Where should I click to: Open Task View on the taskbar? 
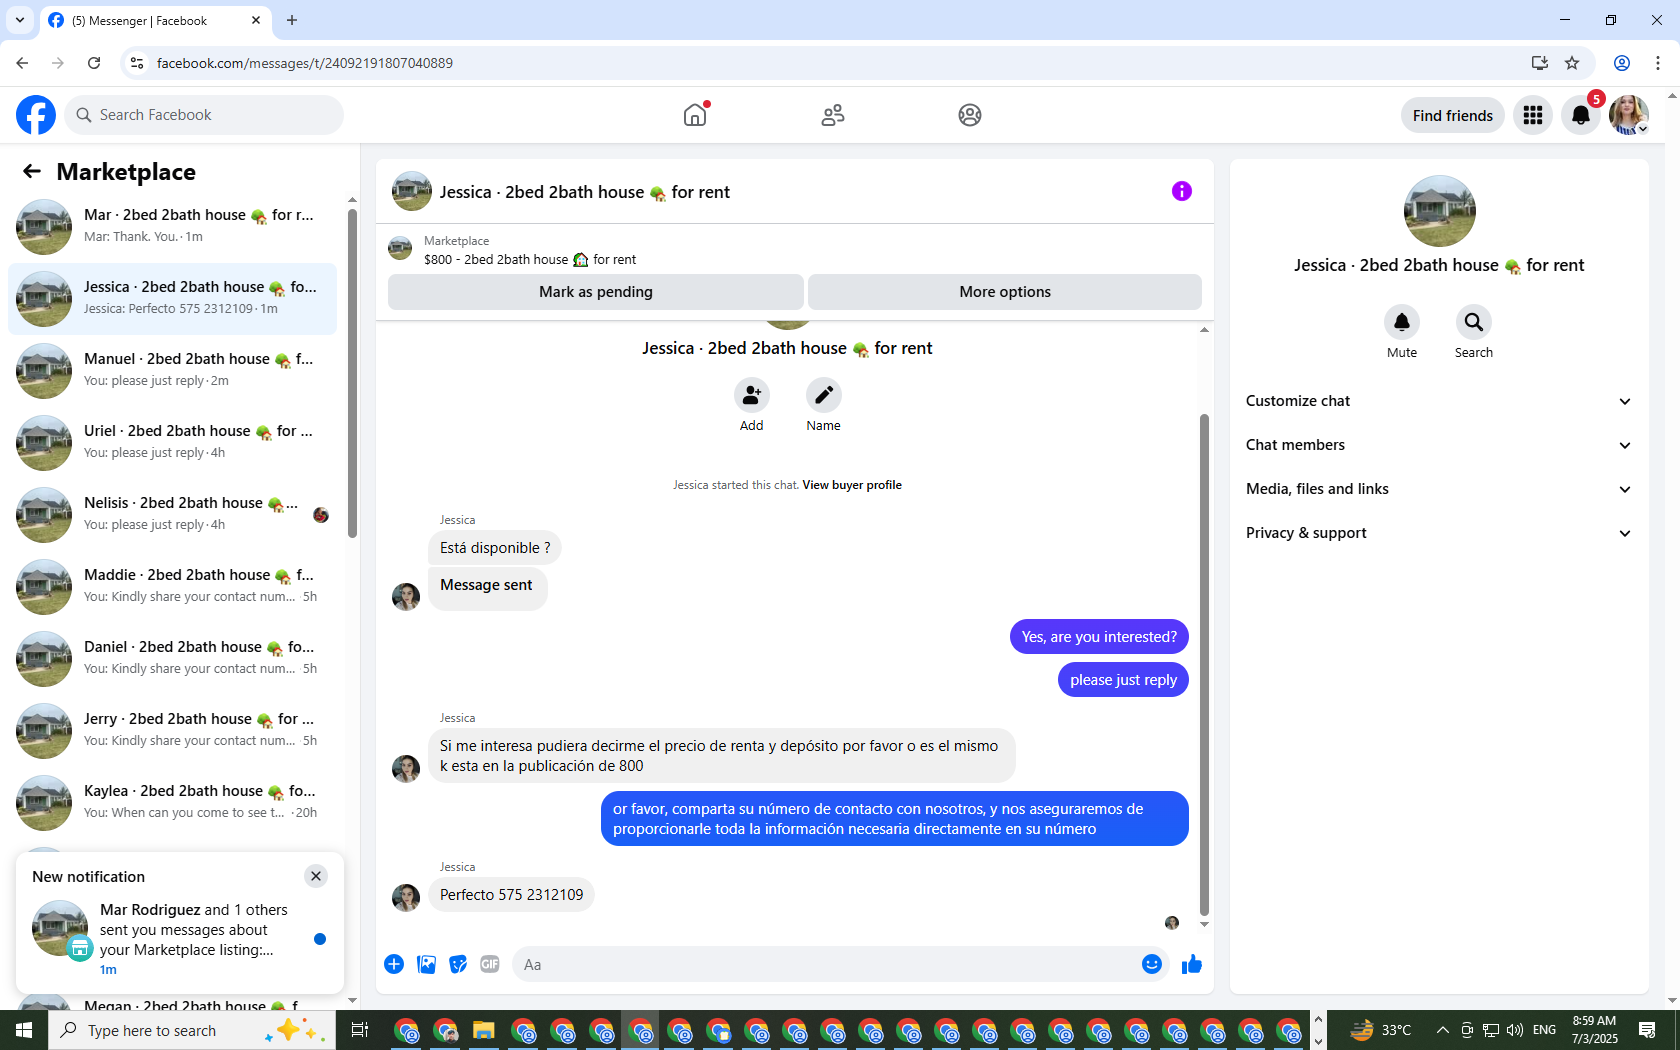tap(360, 1030)
